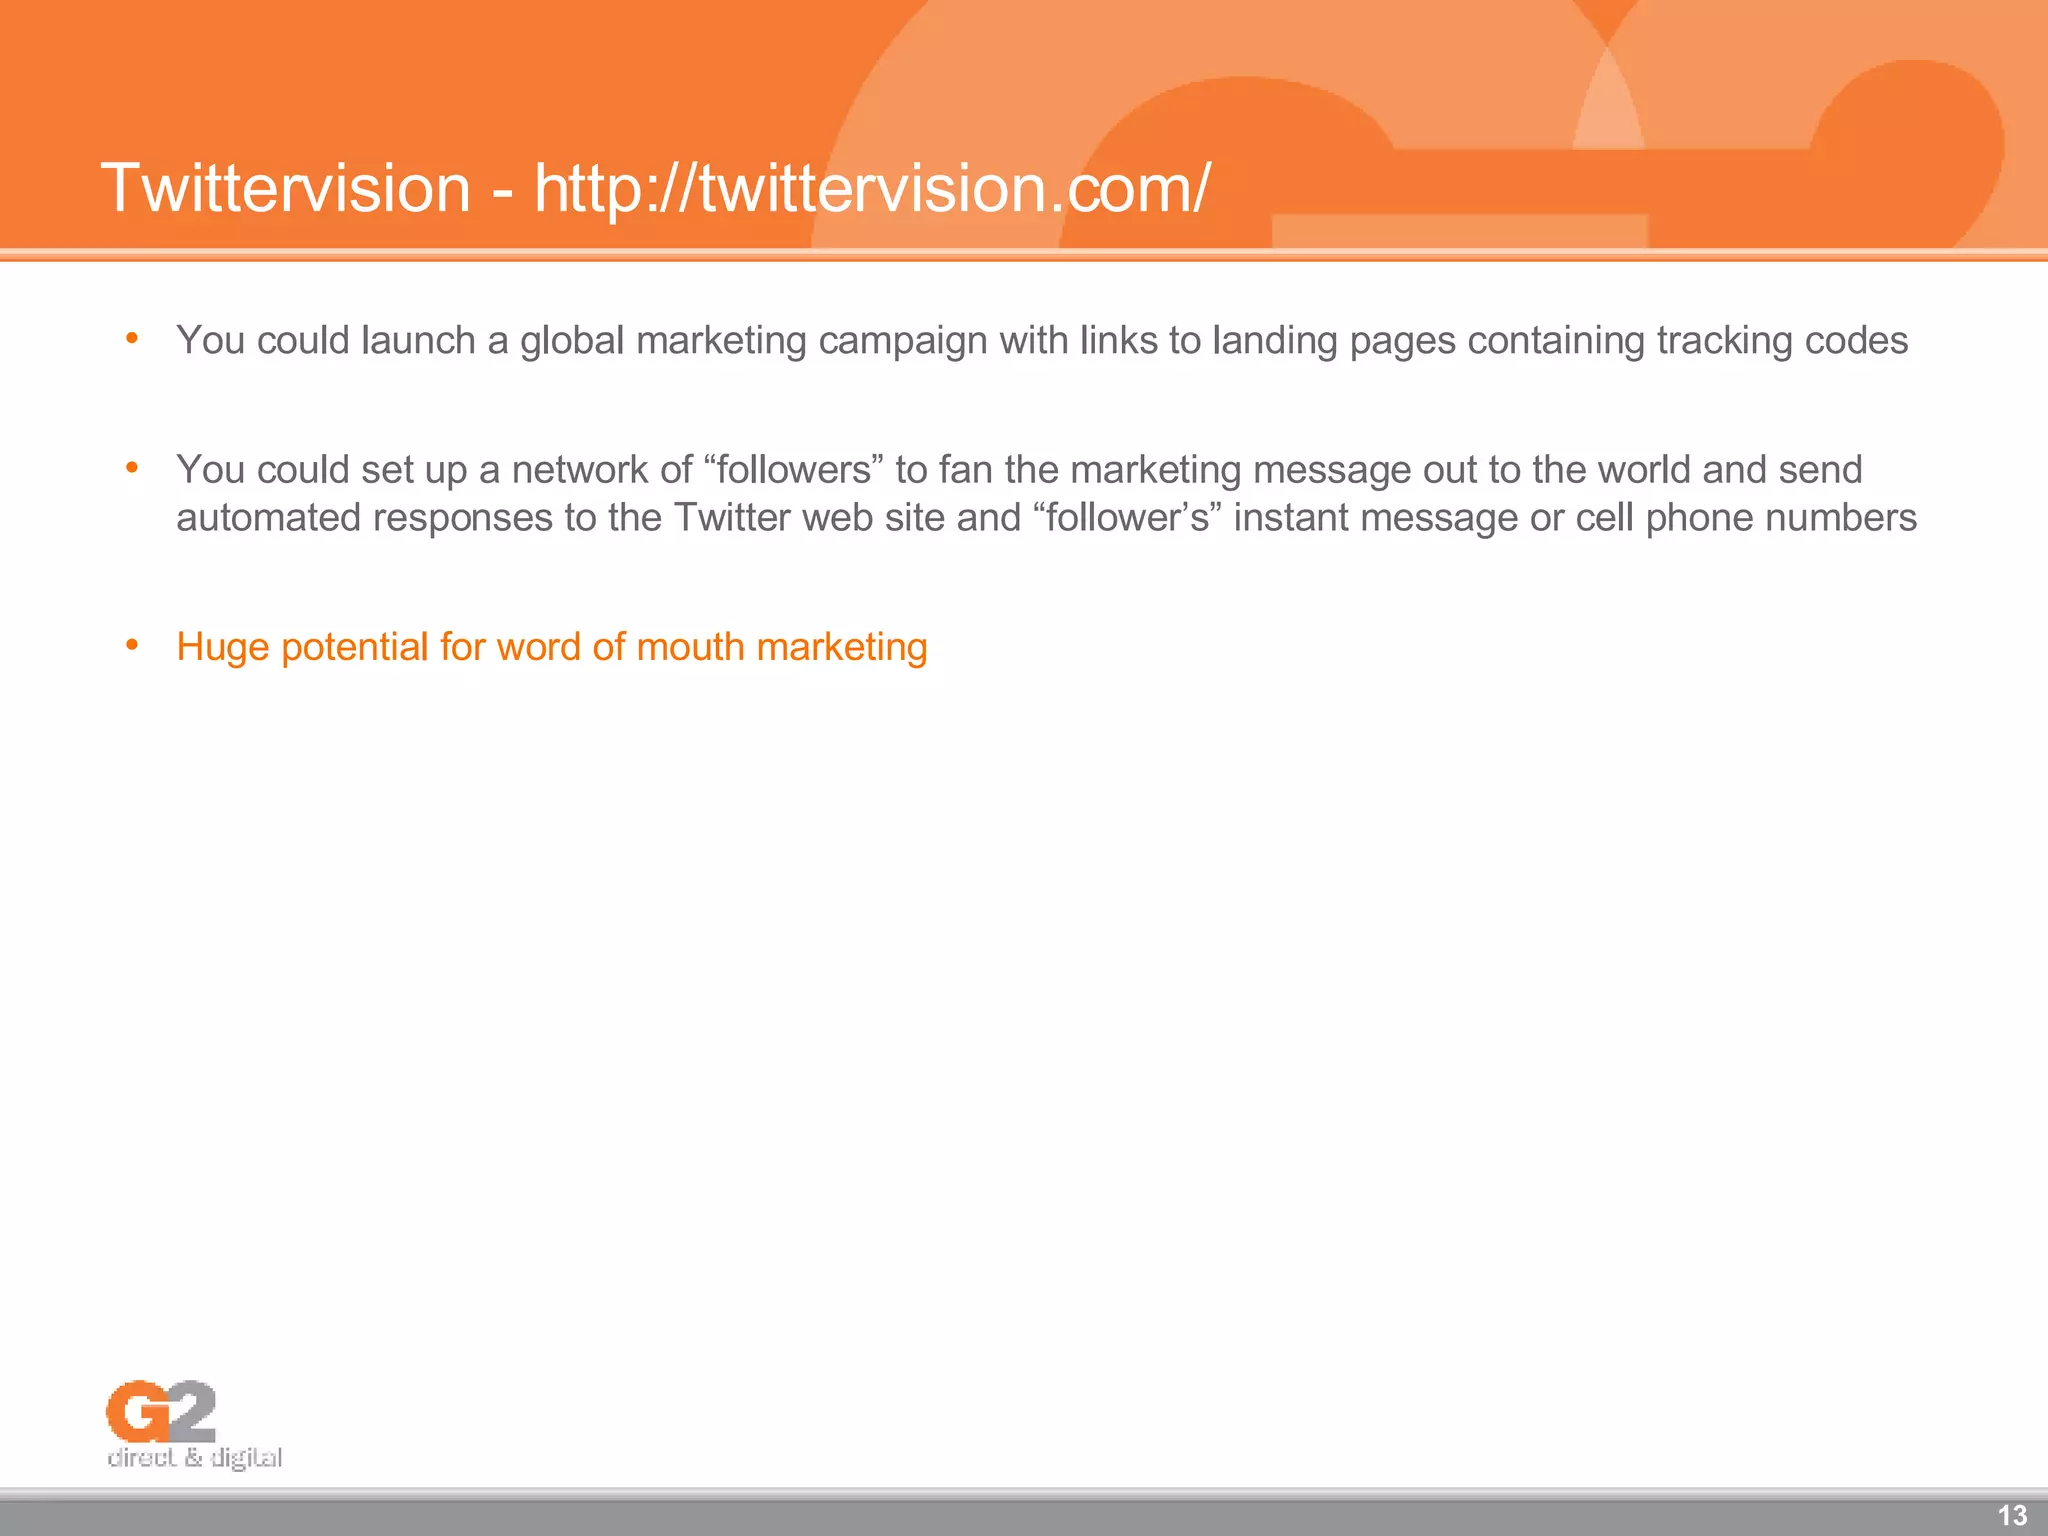
Task: Click the Twittervision slide title
Action: 655,188
